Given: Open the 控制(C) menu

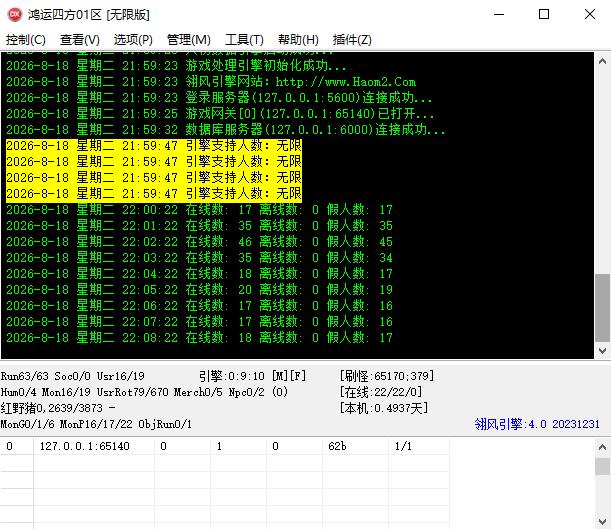Looking at the screenshot, I should click(x=26, y=40).
